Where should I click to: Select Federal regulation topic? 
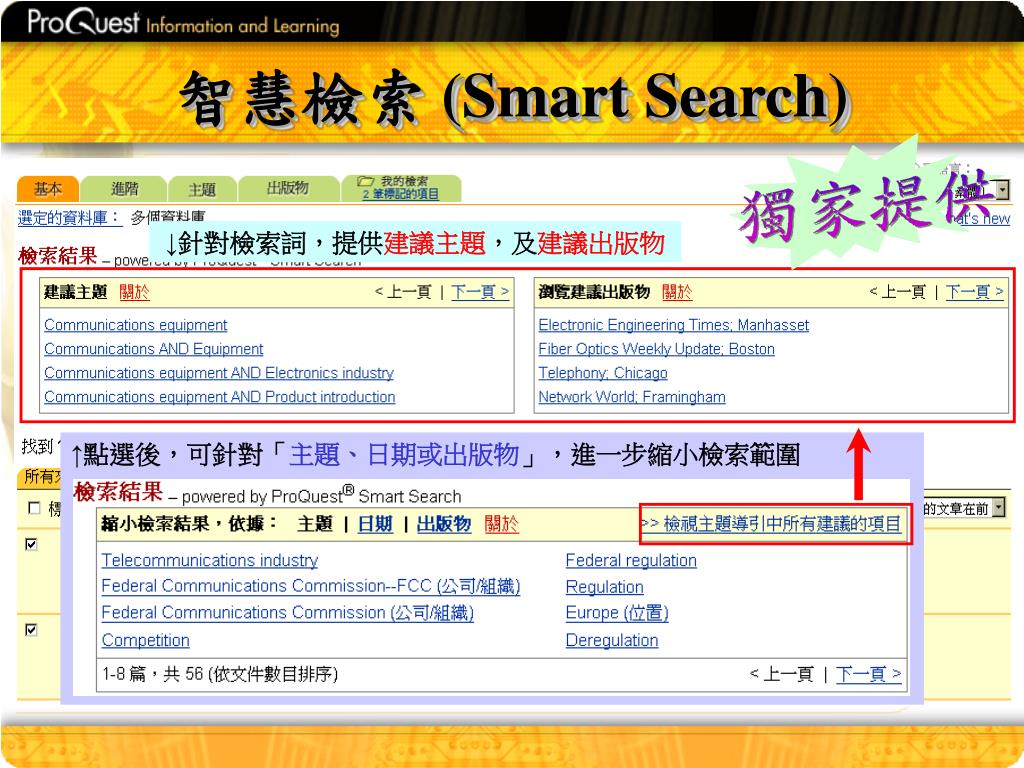tap(631, 560)
